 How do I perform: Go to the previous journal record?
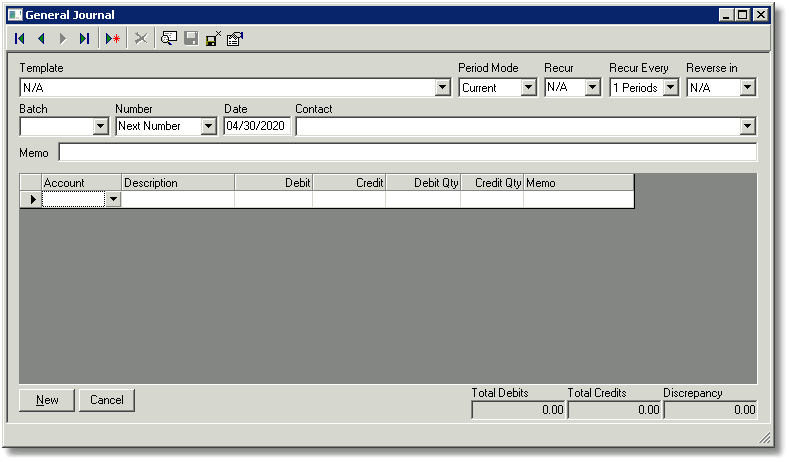[41, 38]
